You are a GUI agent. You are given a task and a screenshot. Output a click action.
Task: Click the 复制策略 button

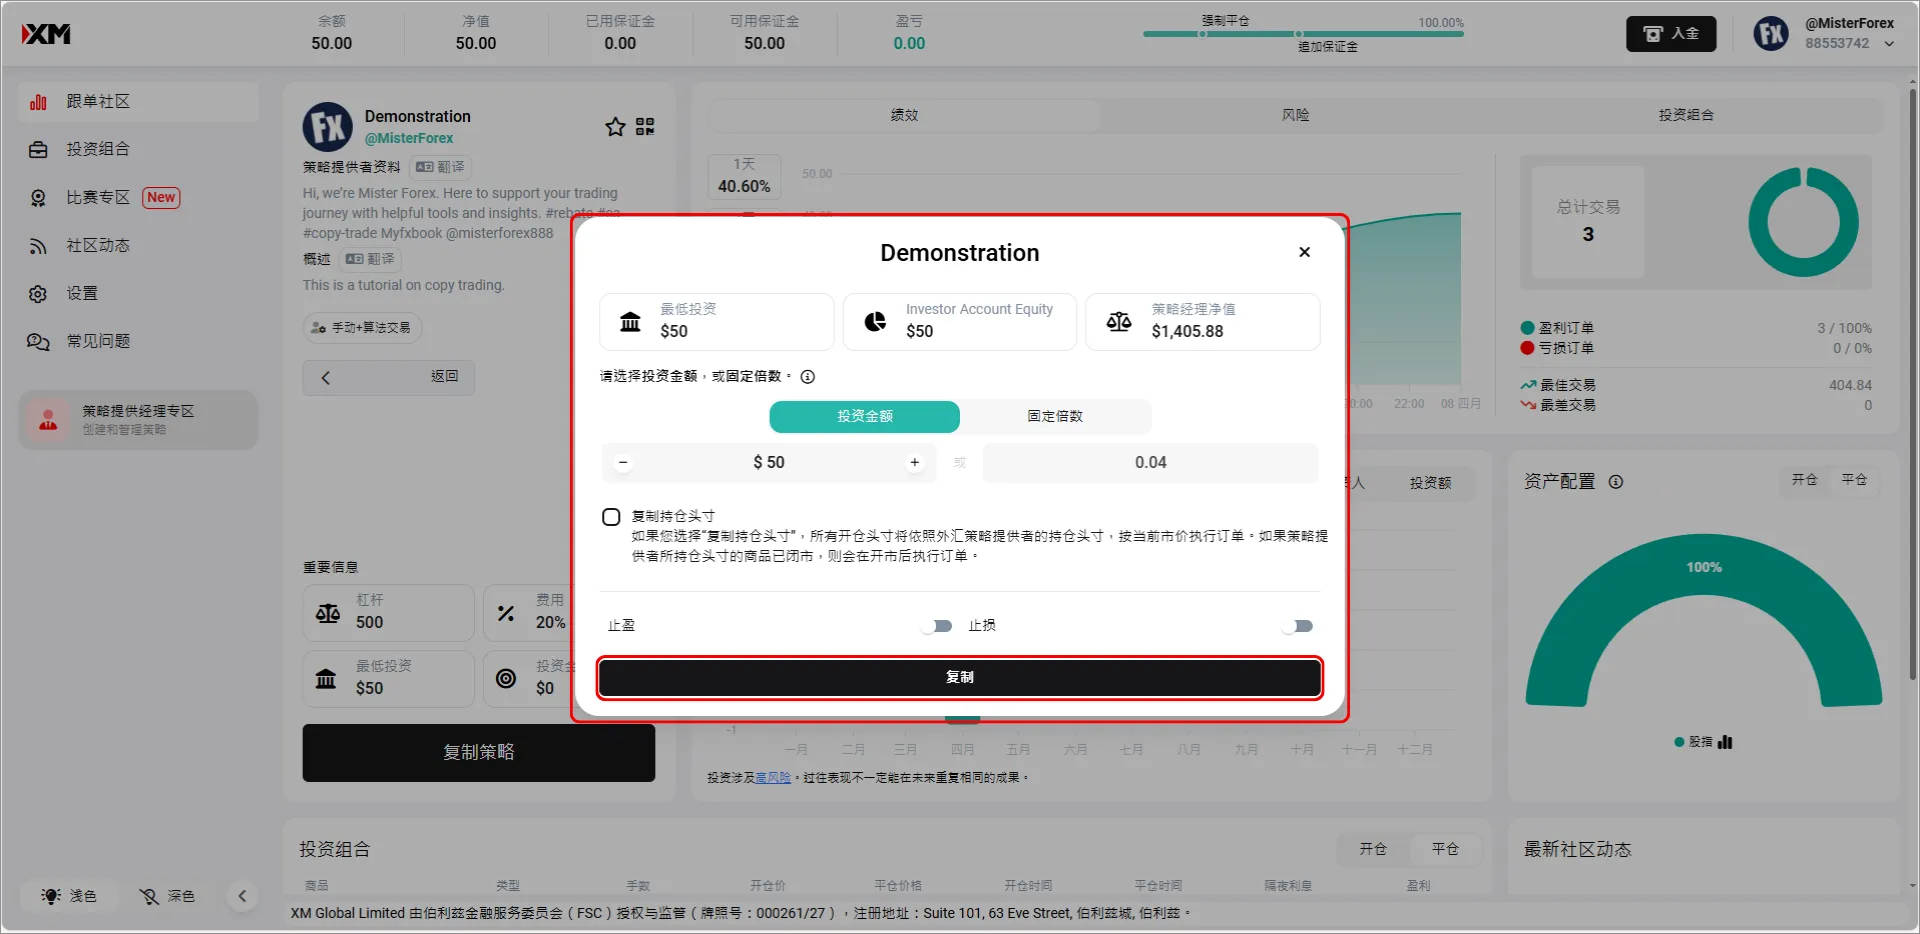pos(479,753)
